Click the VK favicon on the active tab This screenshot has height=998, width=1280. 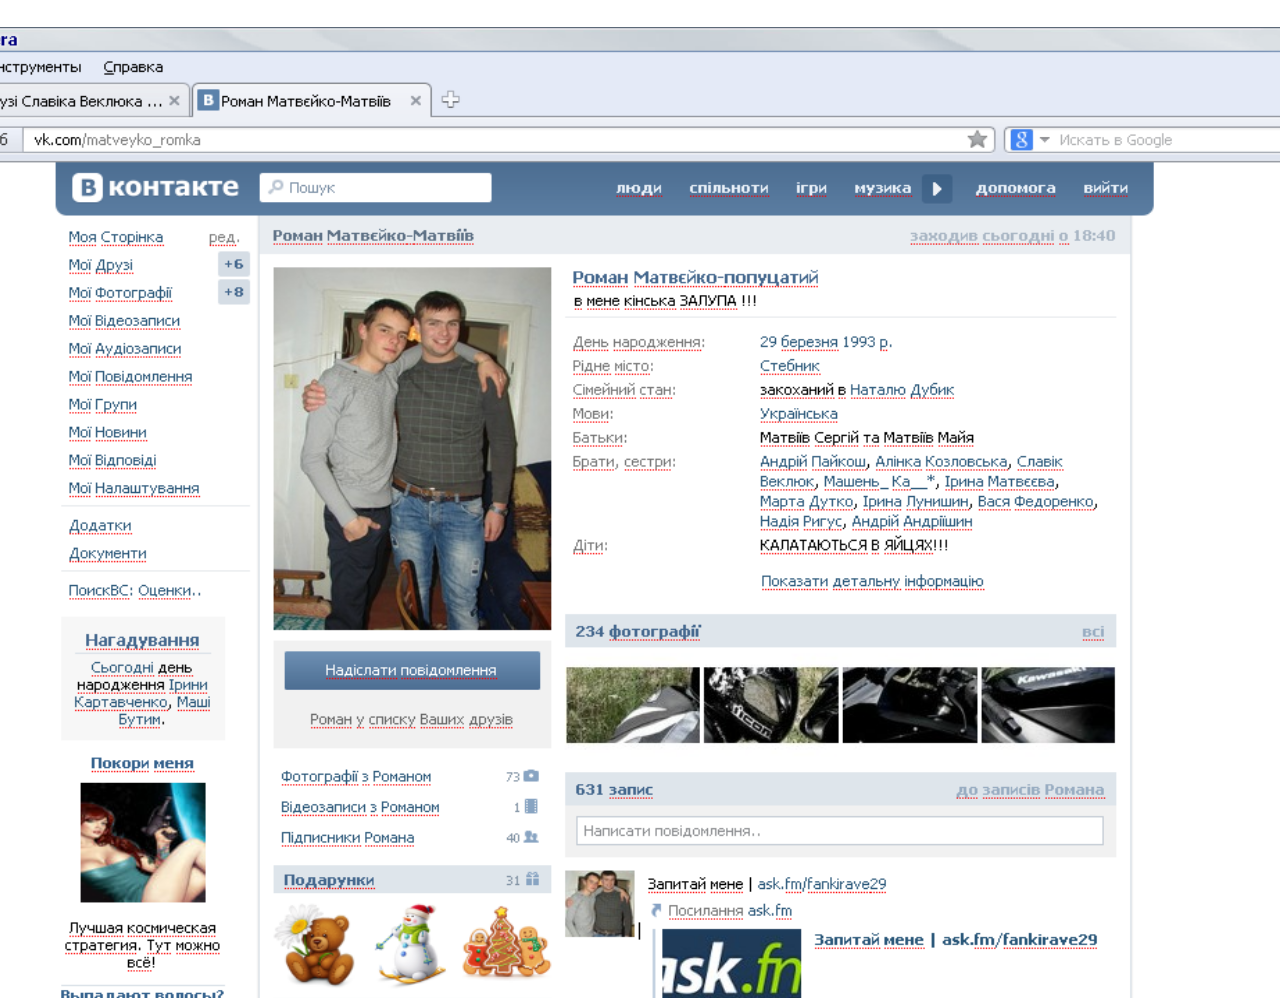pyautogui.click(x=208, y=100)
